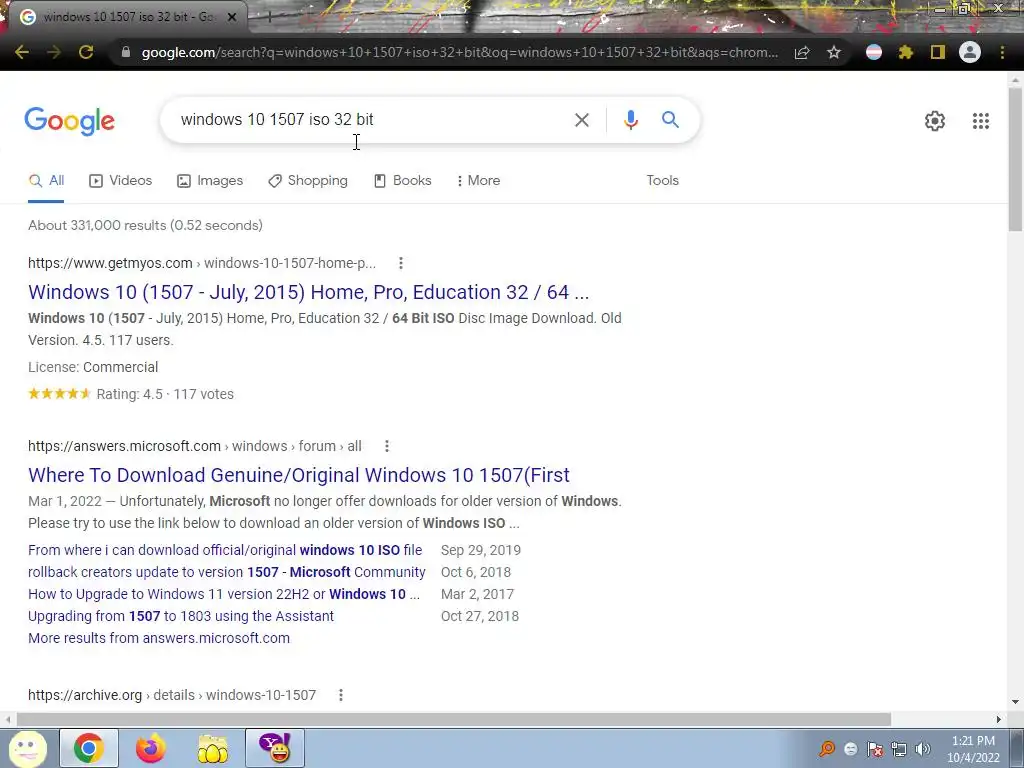Open Google quick settings gear
This screenshot has height=768, width=1024.
[x=935, y=121]
